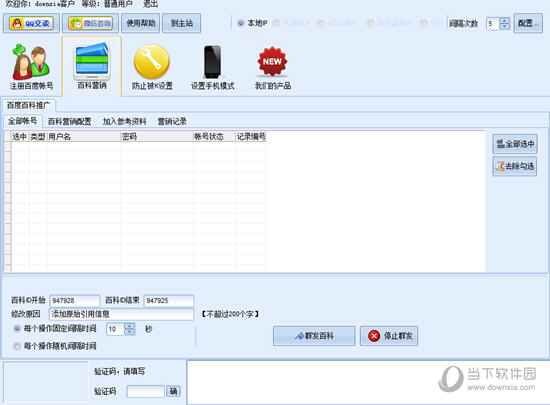Click the captcha image box
The width and height of the screenshot is (550, 405).
point(46,382)
